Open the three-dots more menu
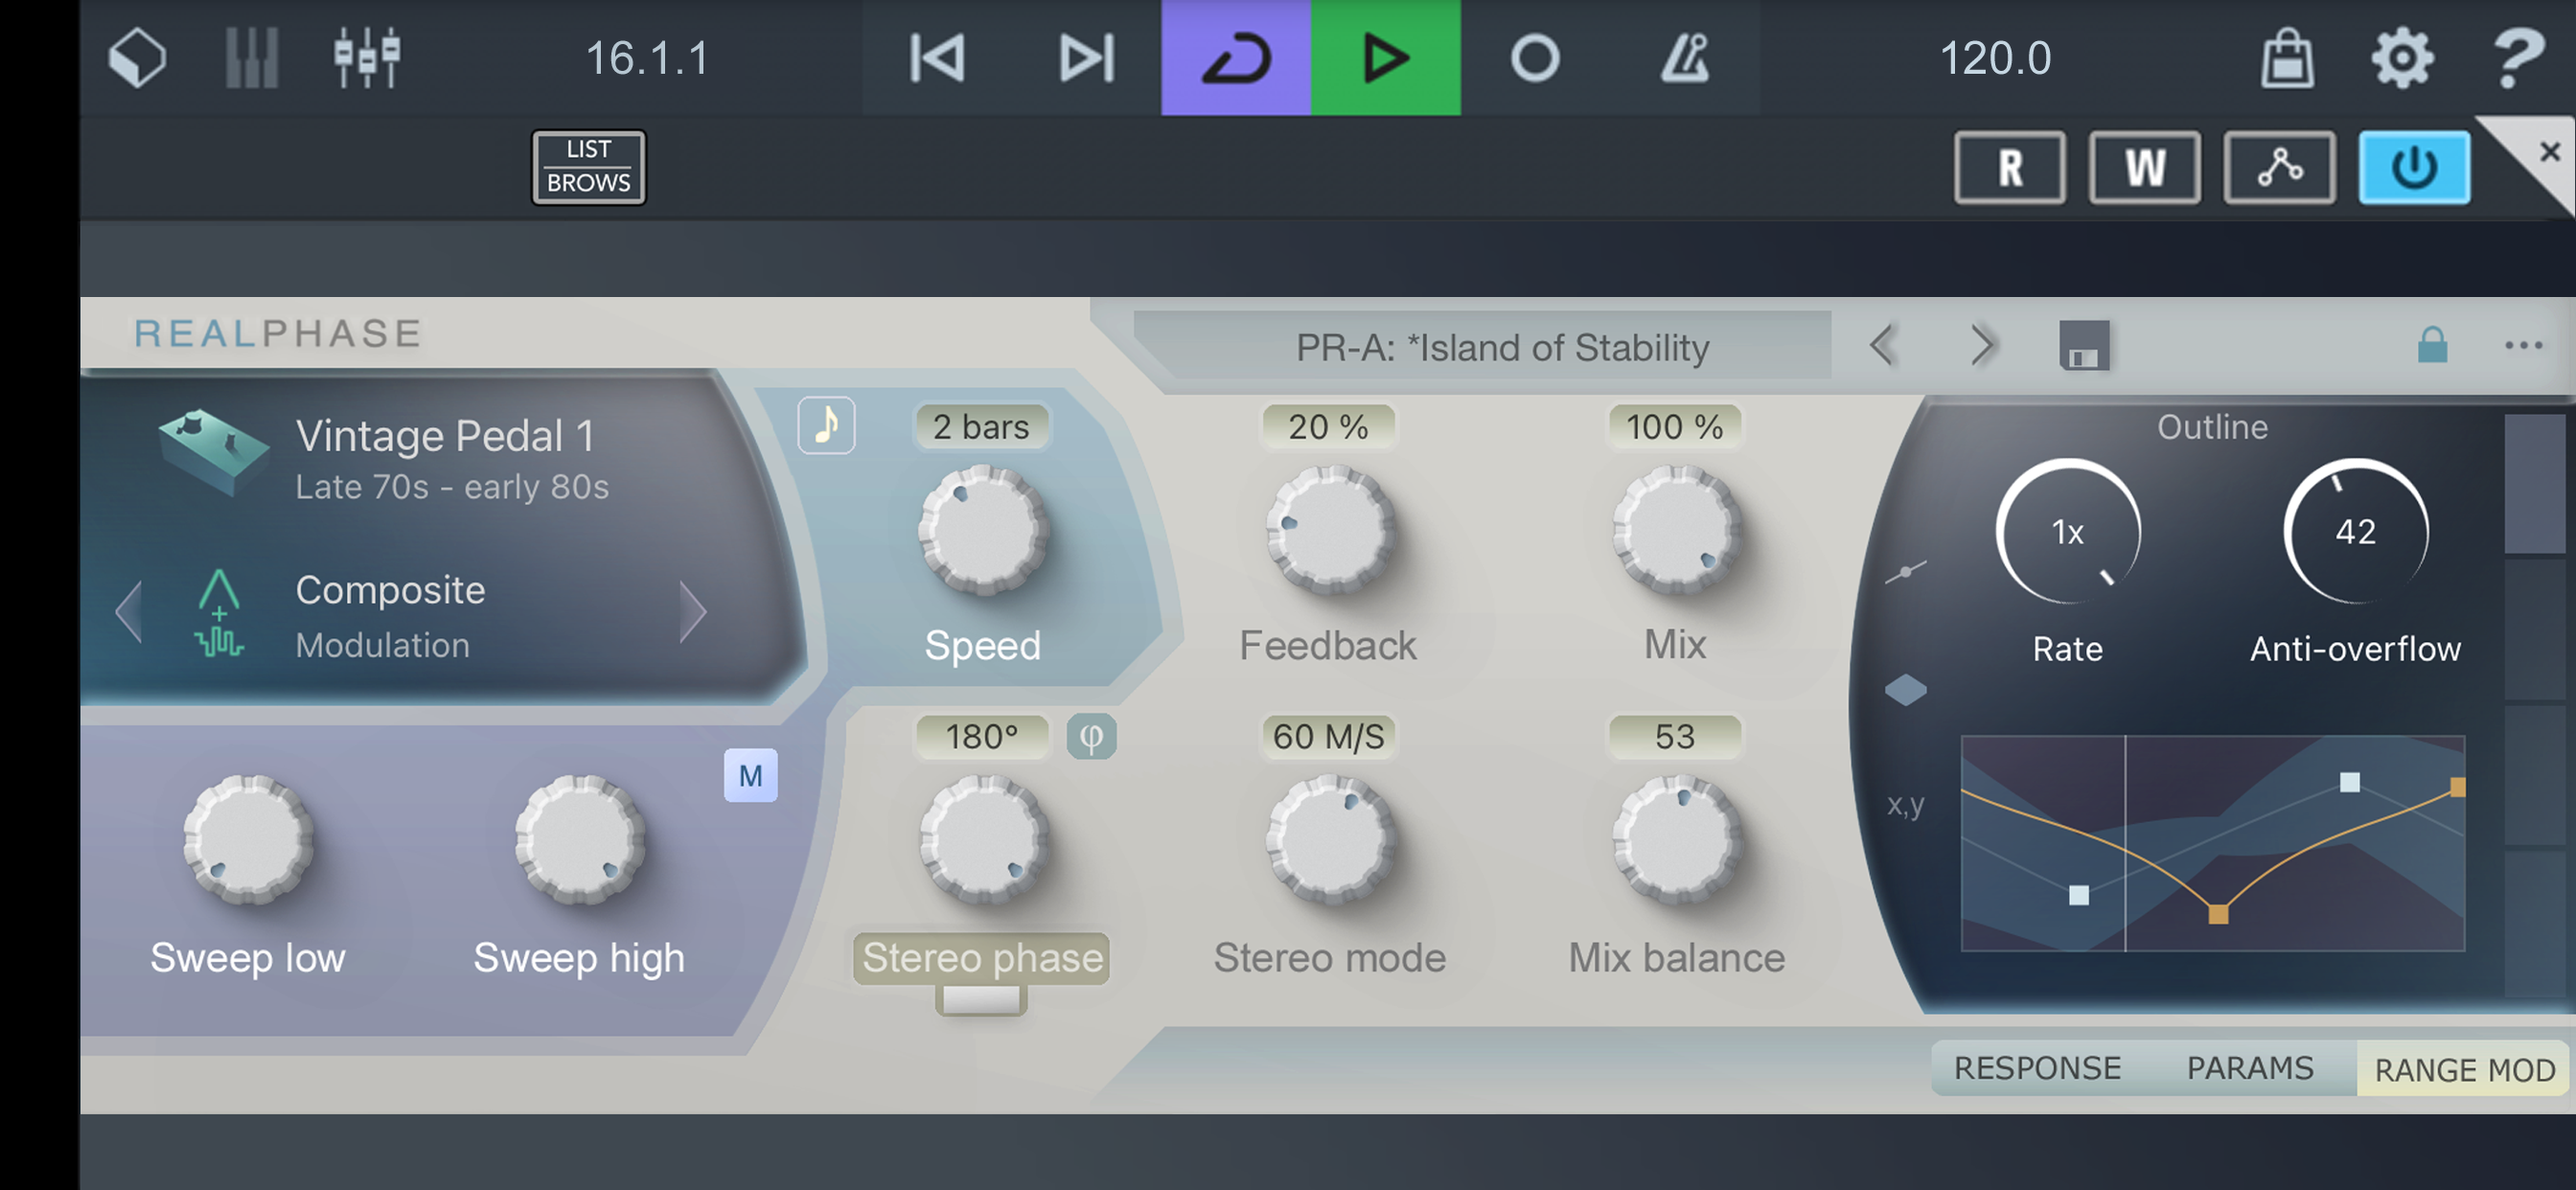 [x=2523, y=346]
